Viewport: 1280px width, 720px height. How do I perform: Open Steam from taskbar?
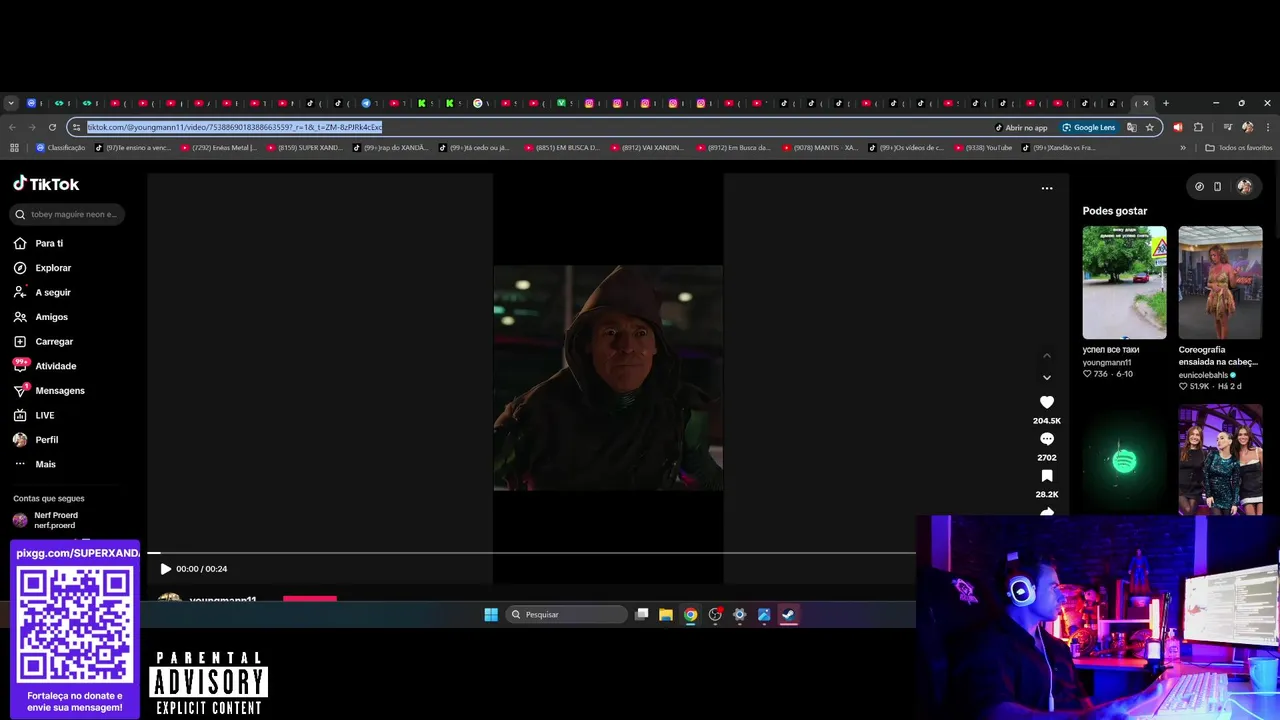pos(789,614)
